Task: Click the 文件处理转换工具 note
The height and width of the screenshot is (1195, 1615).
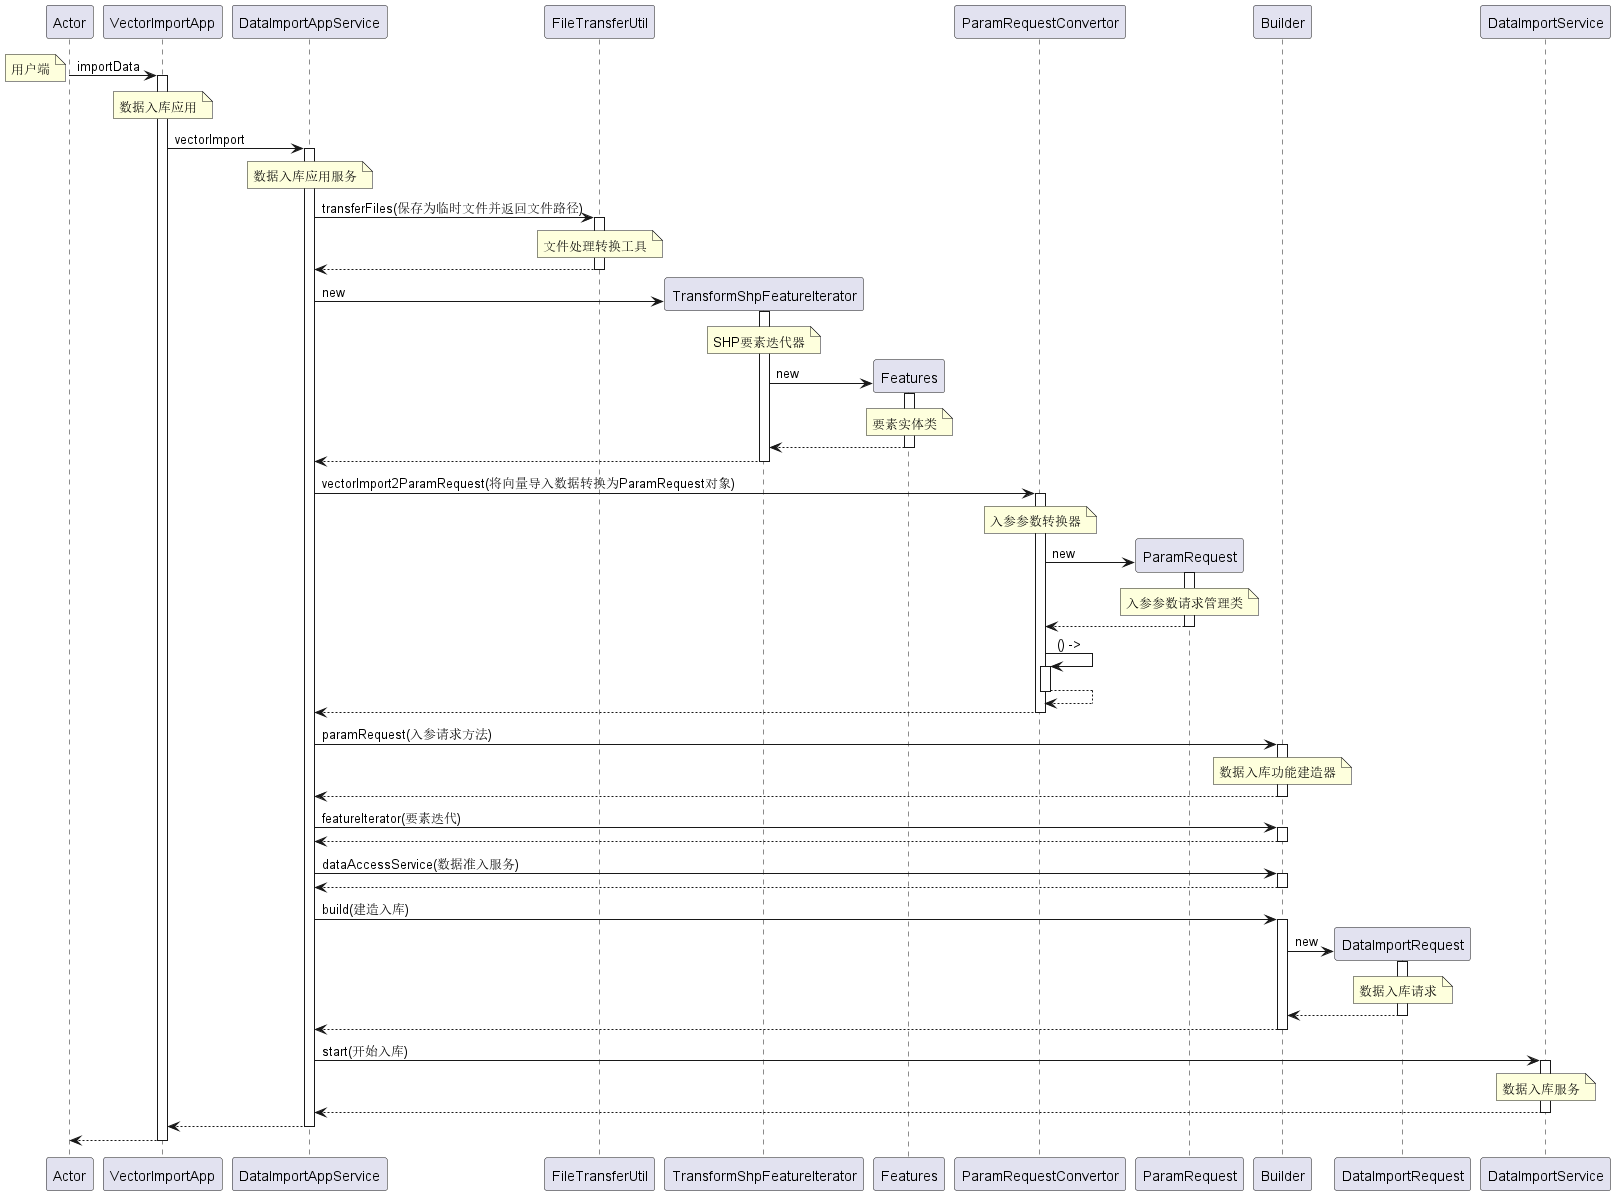Action: click(598, 246)
